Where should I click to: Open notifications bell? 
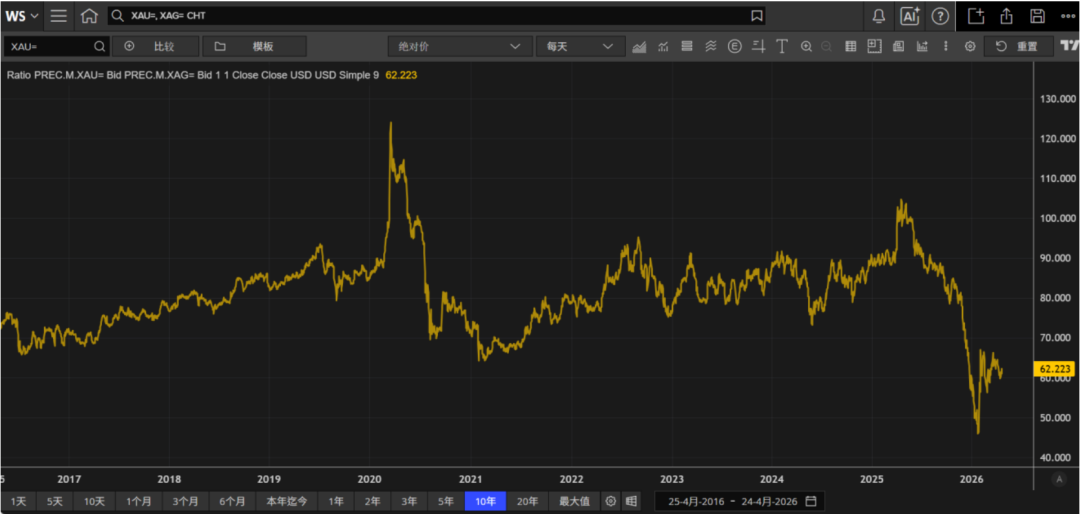click(879, 16)
